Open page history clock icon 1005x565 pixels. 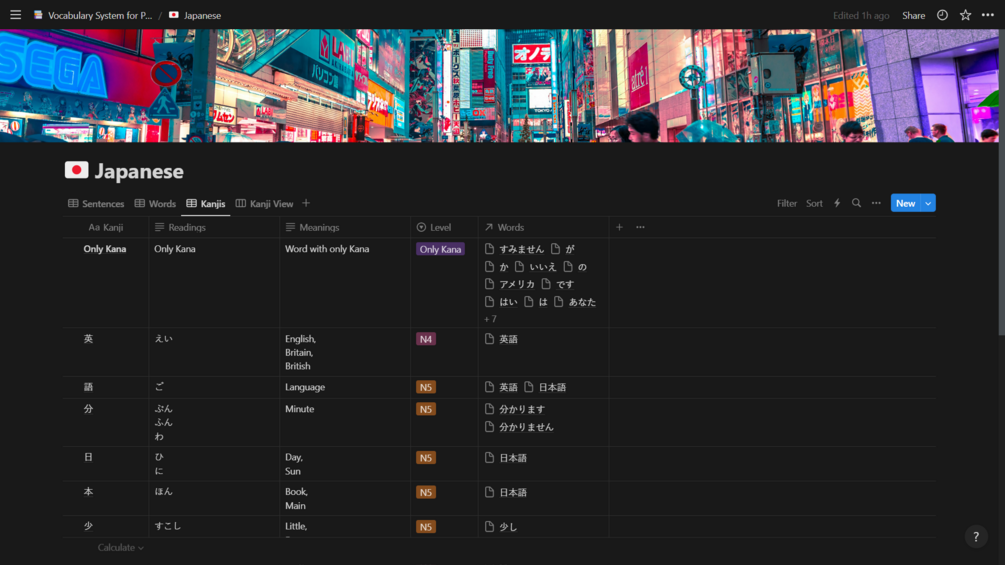click(942, 15)
